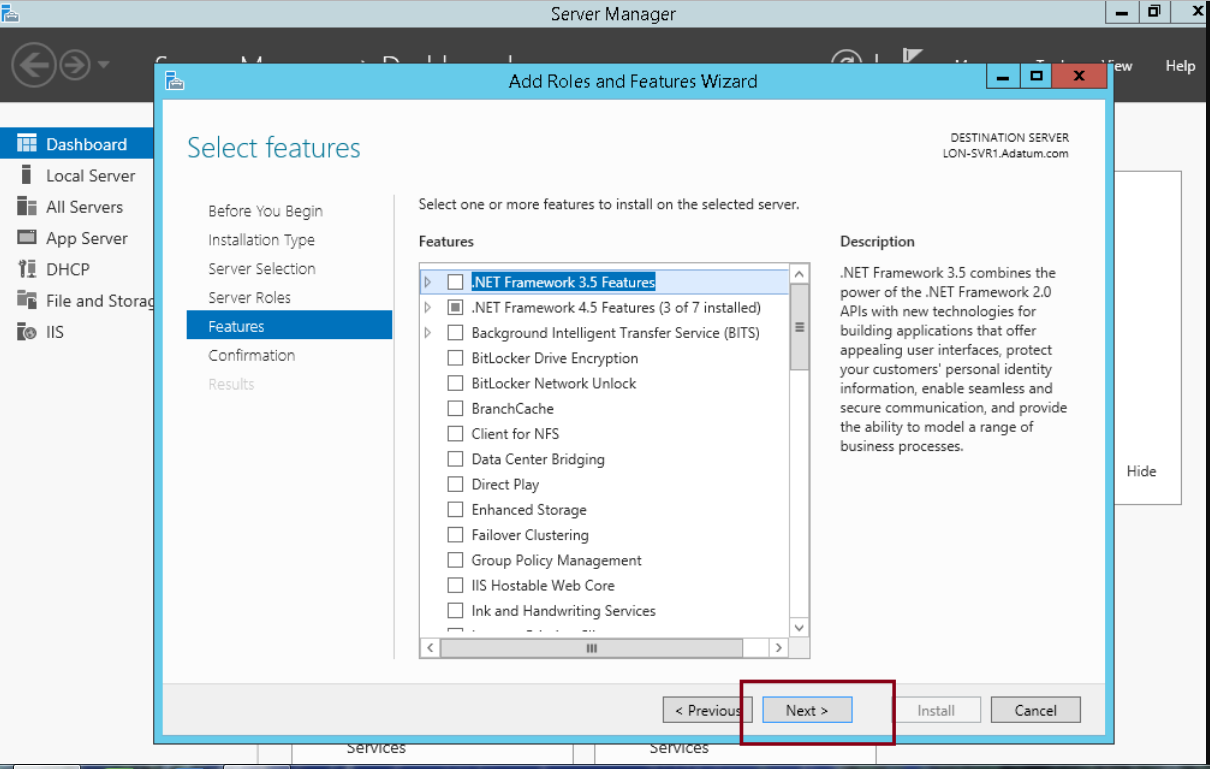Close the Add Roles and Features Wizard
The height and width of the screenshot is (769, 1210).
pos(1079,76)
